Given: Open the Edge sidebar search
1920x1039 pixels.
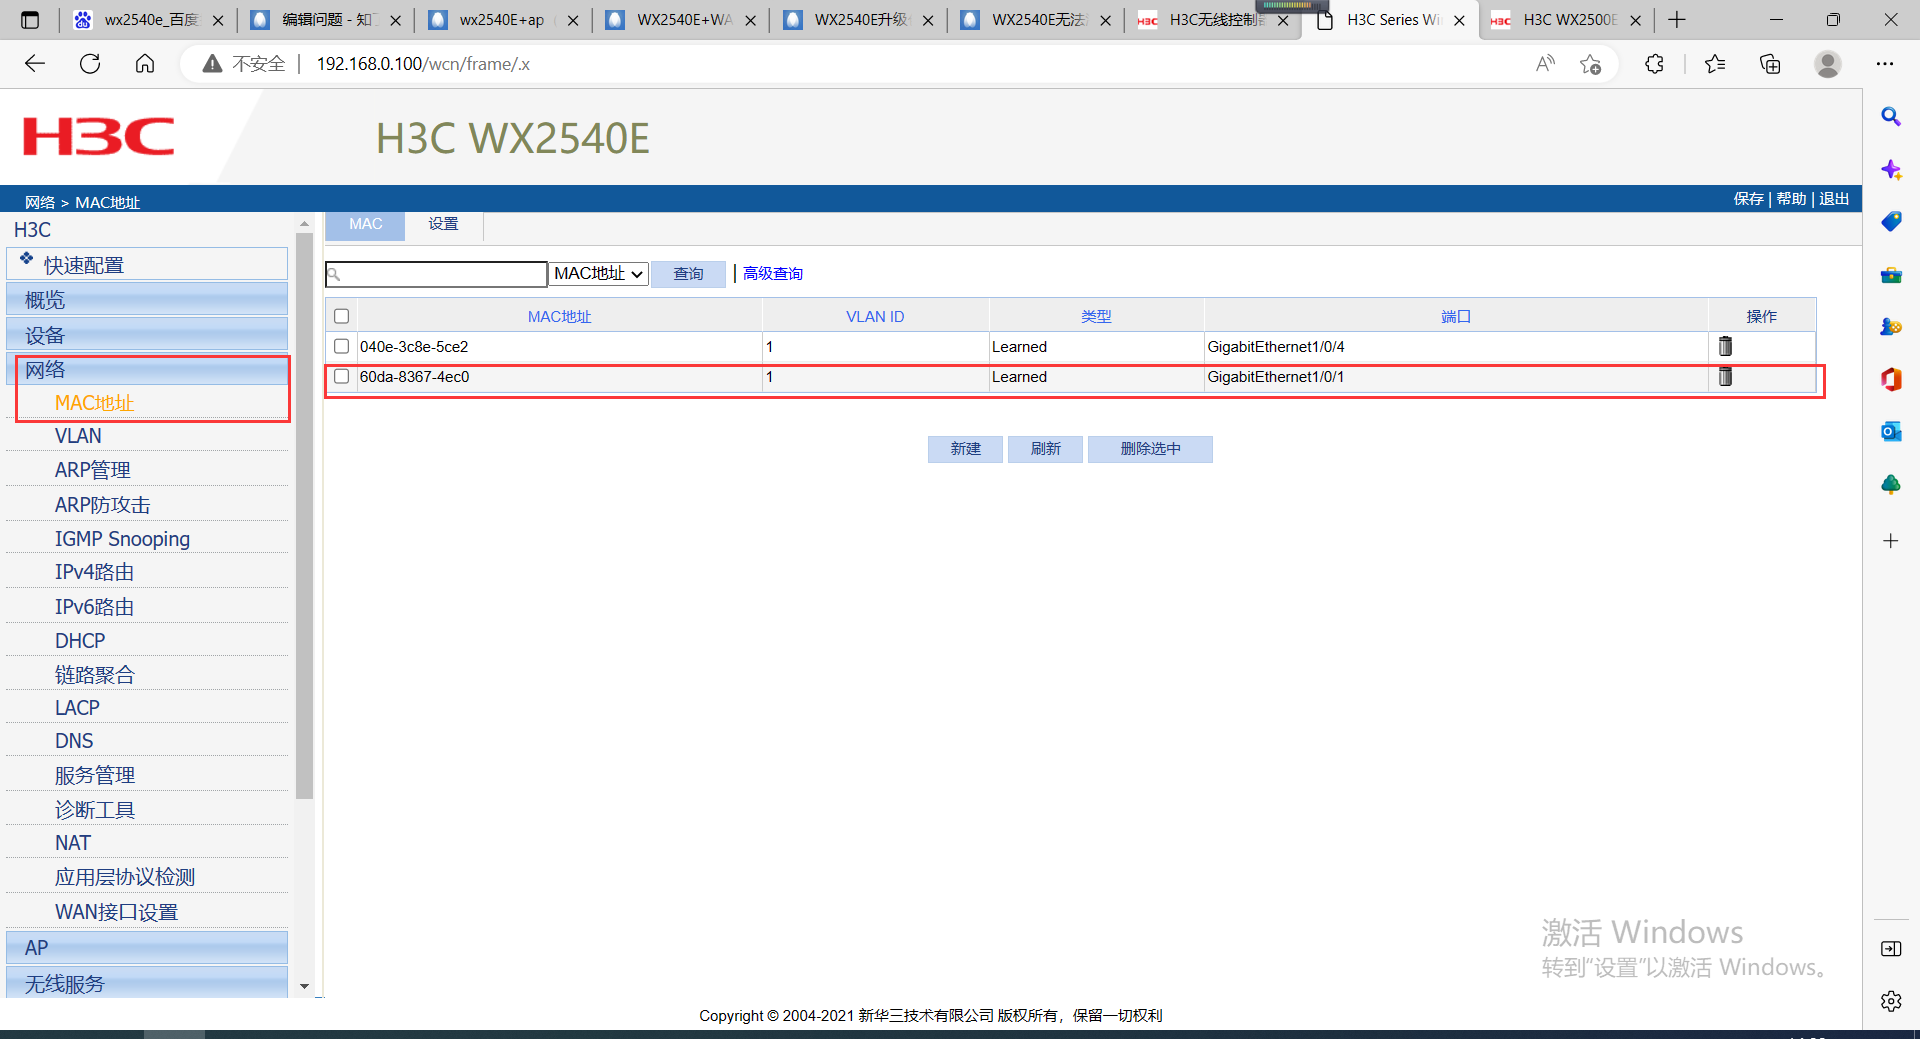Looking at the screenshot, I should [x=1891, y=117].
